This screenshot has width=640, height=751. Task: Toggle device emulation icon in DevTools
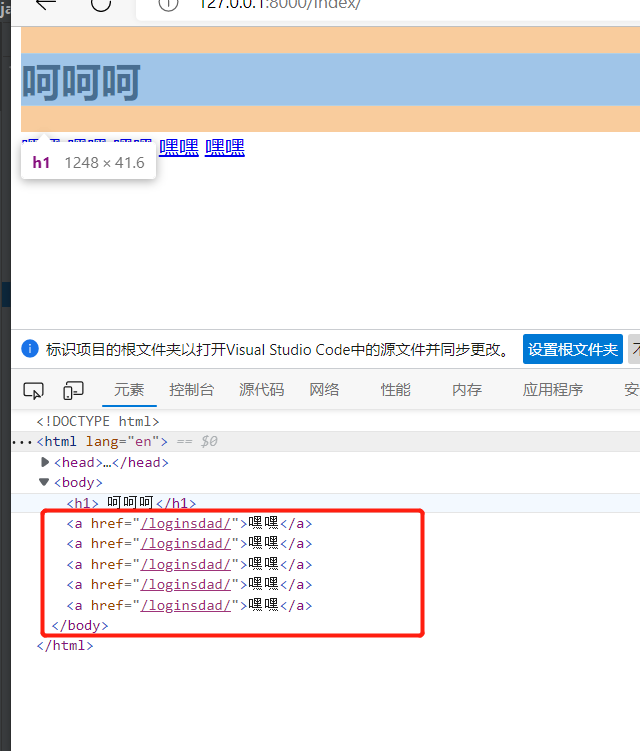point(73,390)
